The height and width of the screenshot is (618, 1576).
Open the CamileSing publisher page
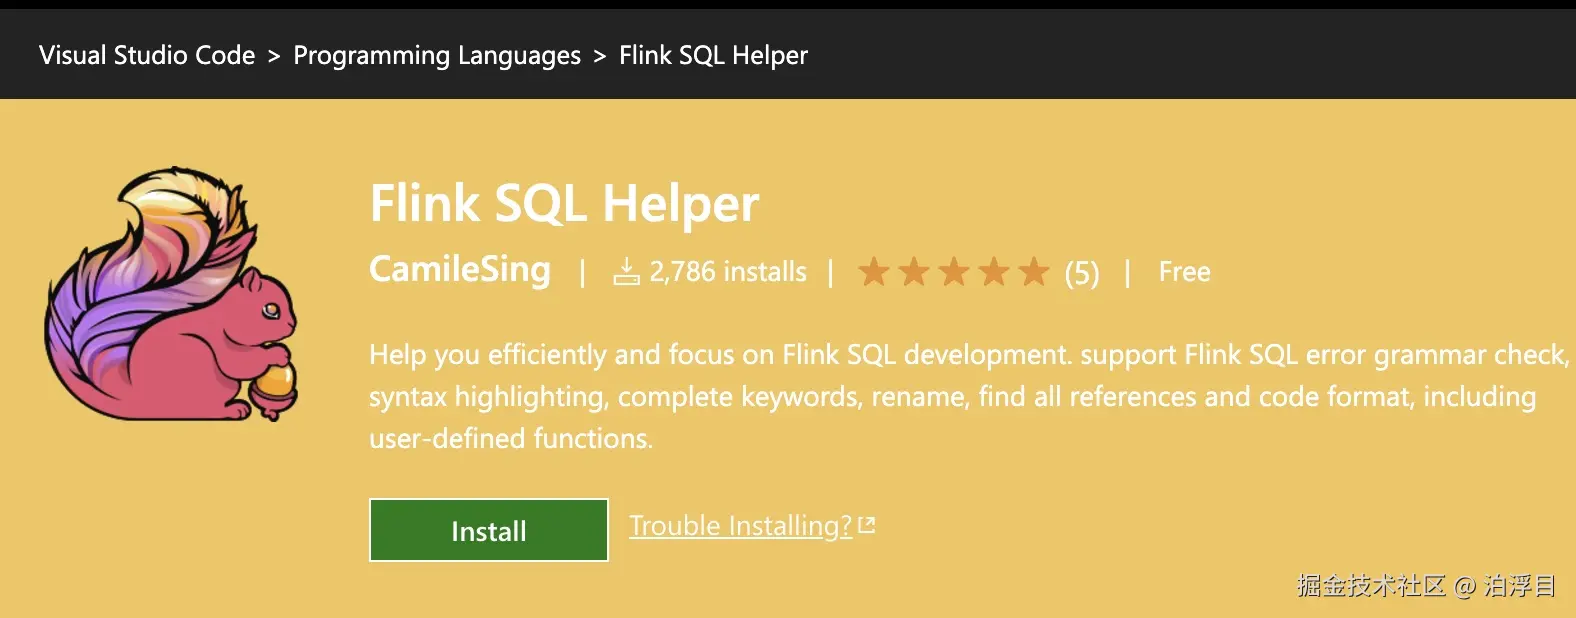[x=460, y=269]
